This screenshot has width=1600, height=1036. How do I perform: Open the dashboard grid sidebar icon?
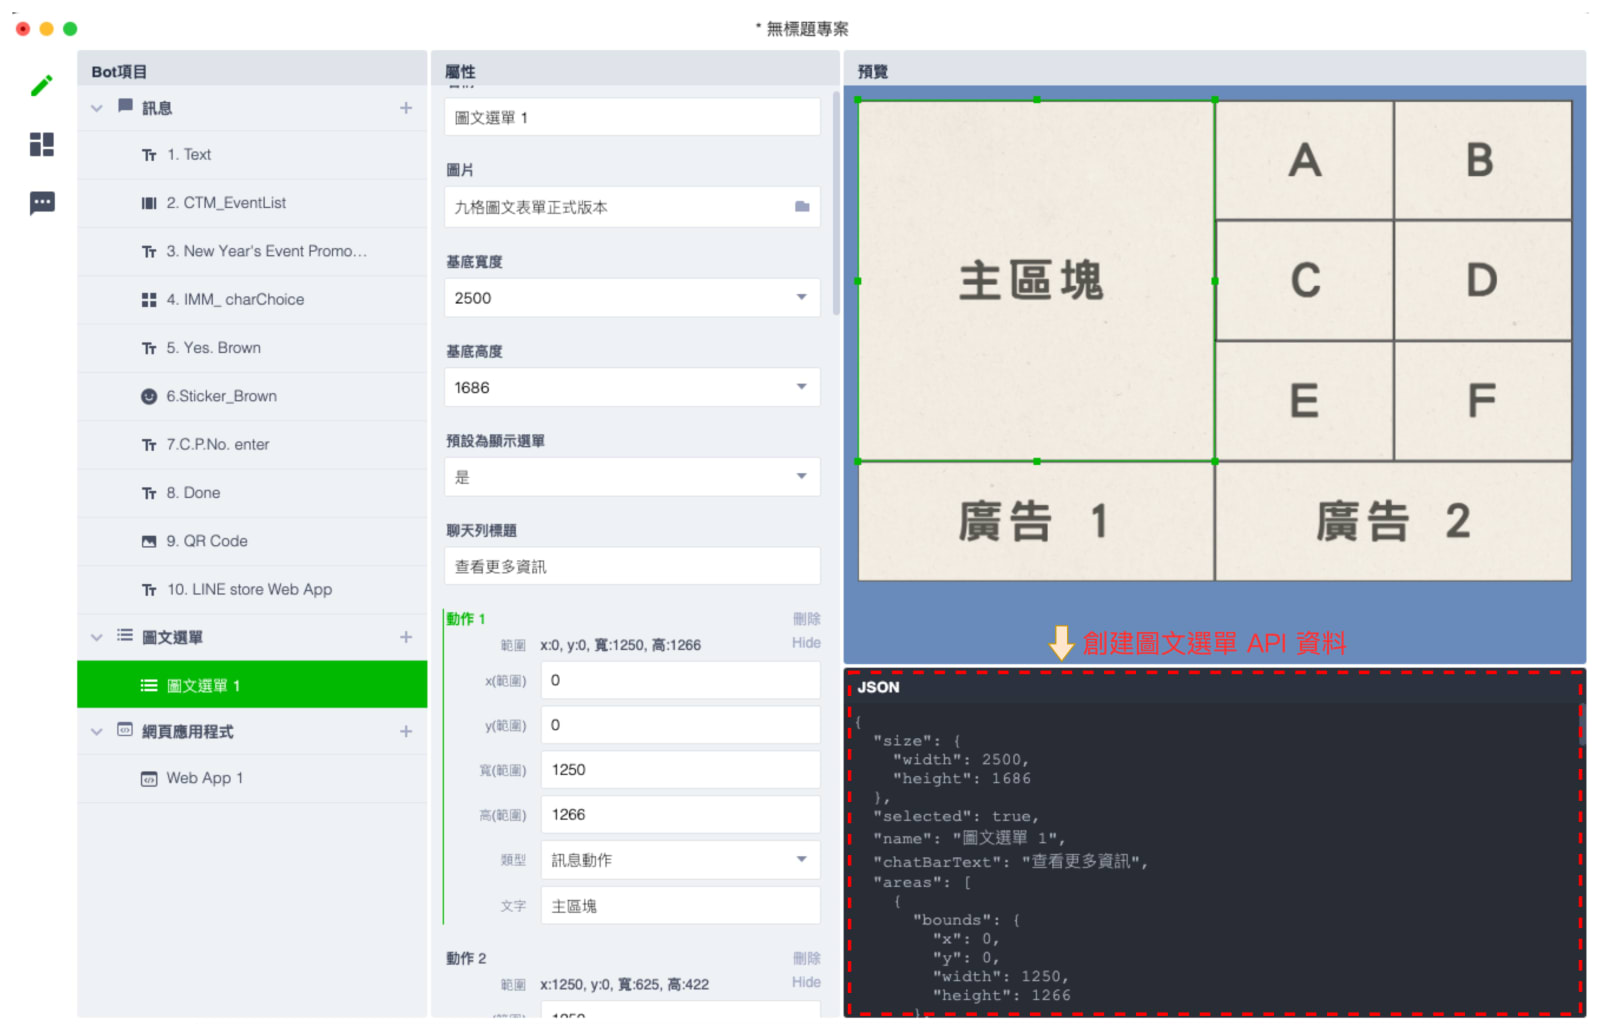pyautogui.click(x=41, y=144)
